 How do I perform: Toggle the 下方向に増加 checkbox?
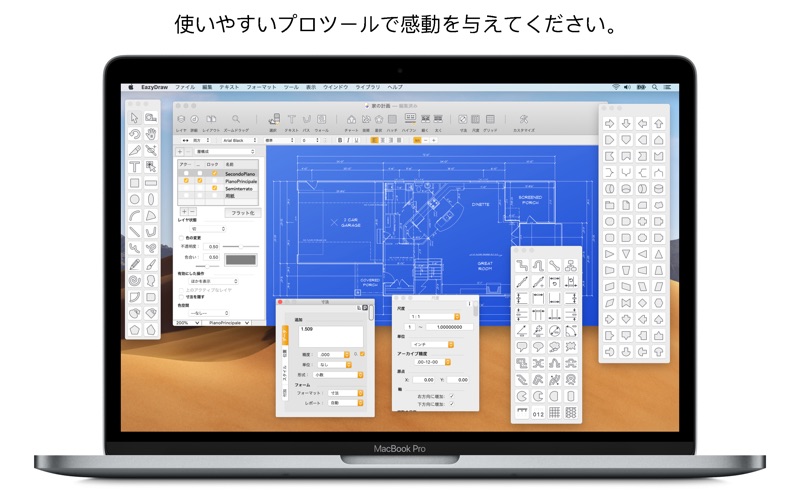(x=452, y=404)
